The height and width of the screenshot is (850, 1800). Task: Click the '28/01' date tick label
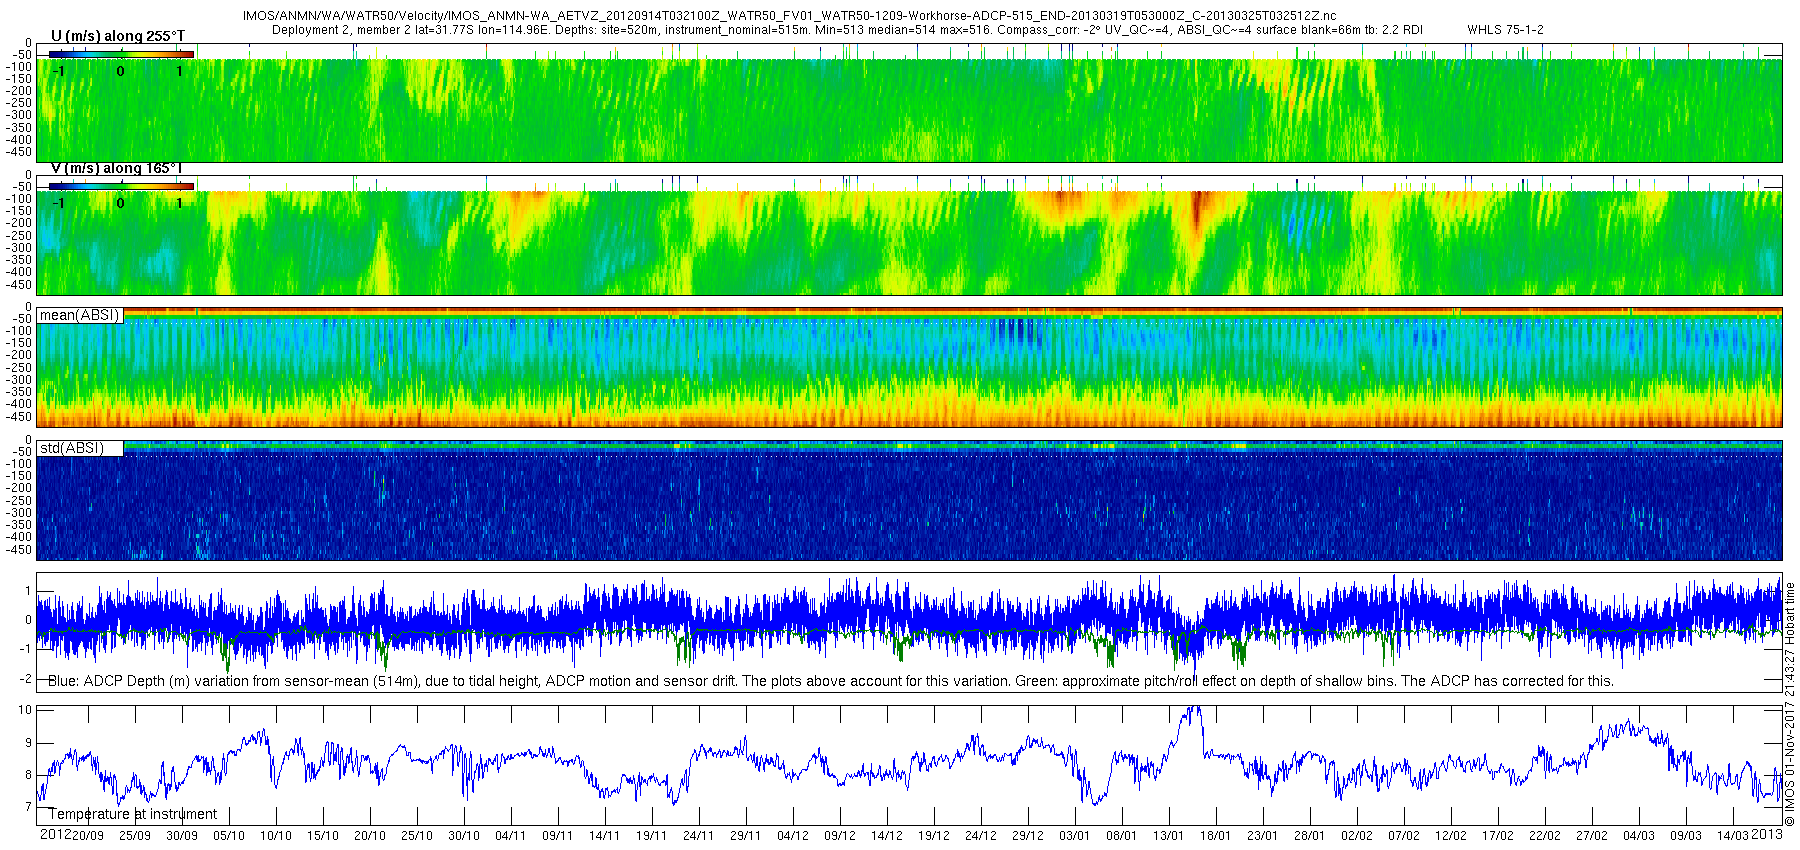(1310, 836)
